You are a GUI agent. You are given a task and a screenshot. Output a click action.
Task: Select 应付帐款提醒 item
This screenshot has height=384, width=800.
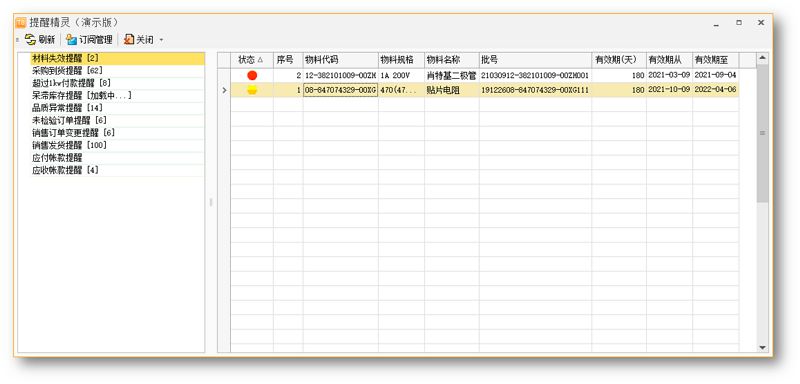117,158
